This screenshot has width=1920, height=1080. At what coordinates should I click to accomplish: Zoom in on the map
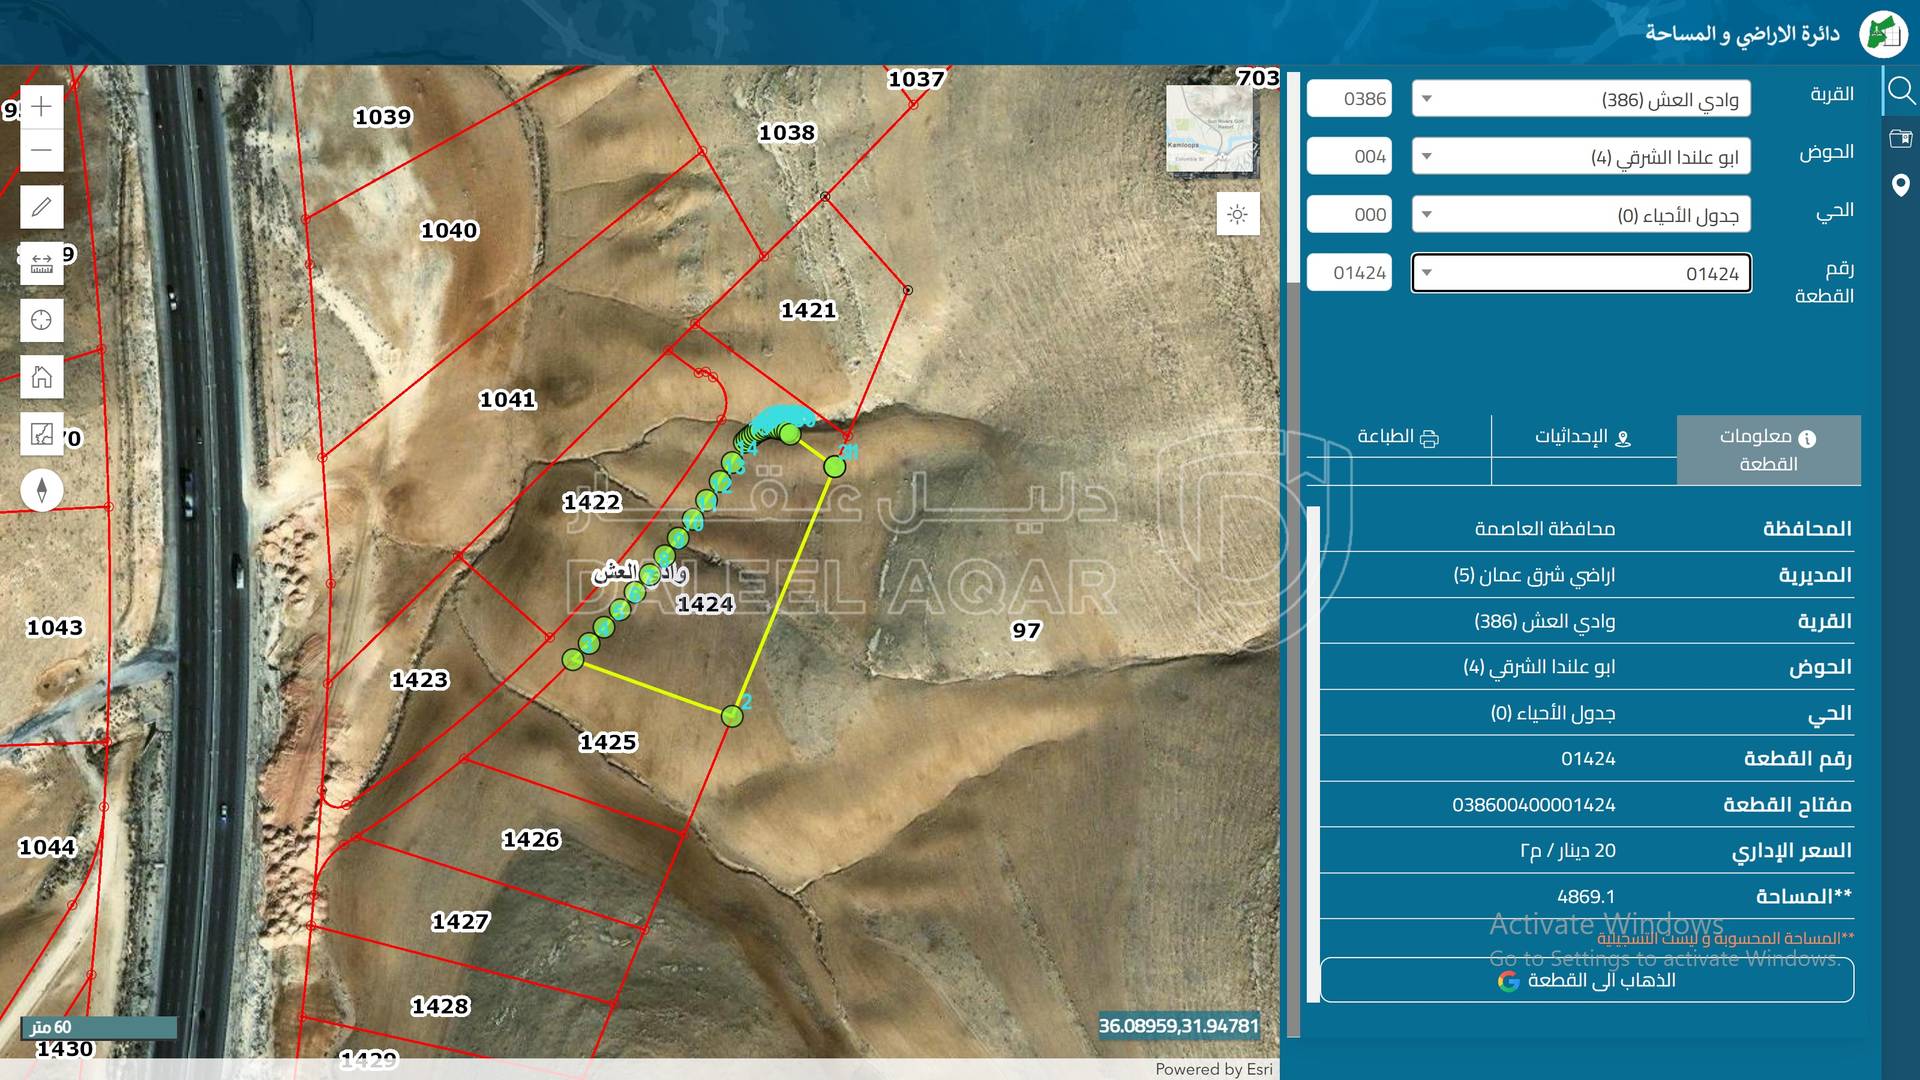click(x=41, y=107)
